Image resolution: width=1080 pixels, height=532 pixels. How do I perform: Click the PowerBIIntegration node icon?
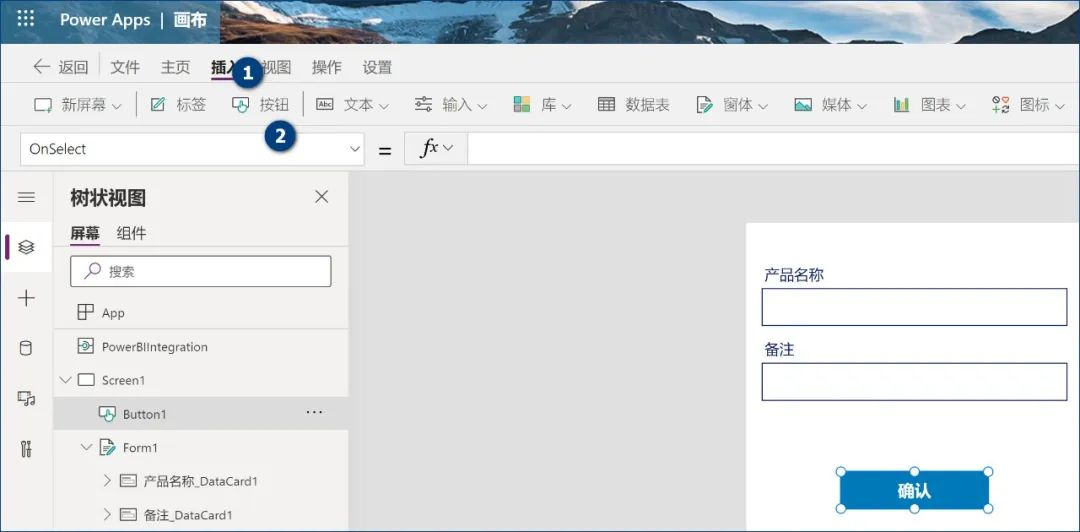click(85, 346)
